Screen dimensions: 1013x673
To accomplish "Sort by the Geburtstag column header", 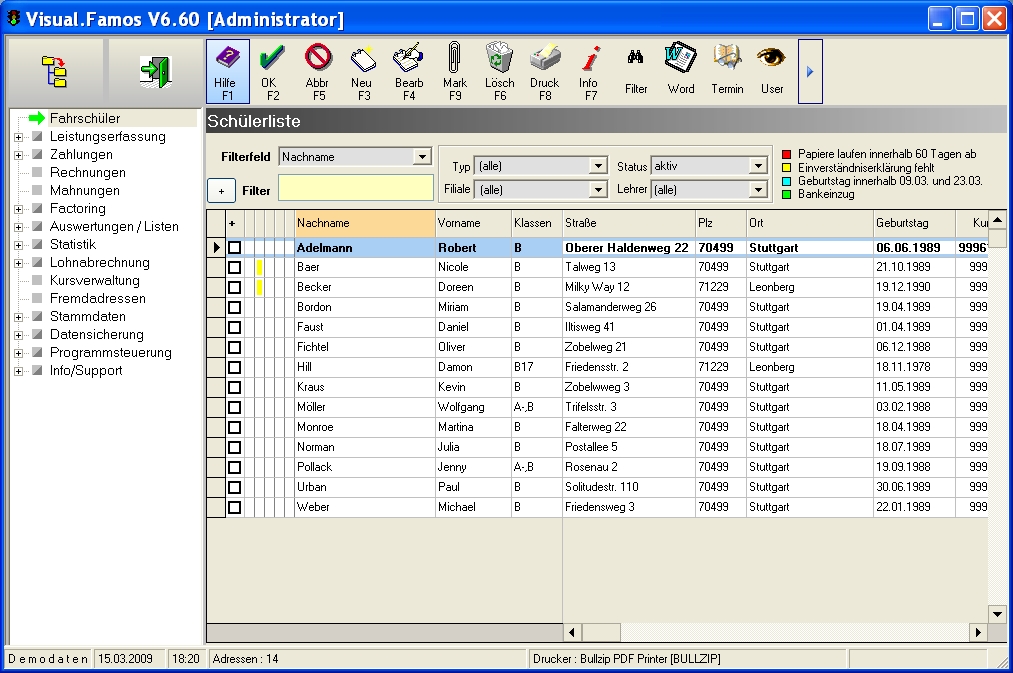I will [x=913, y=223].
